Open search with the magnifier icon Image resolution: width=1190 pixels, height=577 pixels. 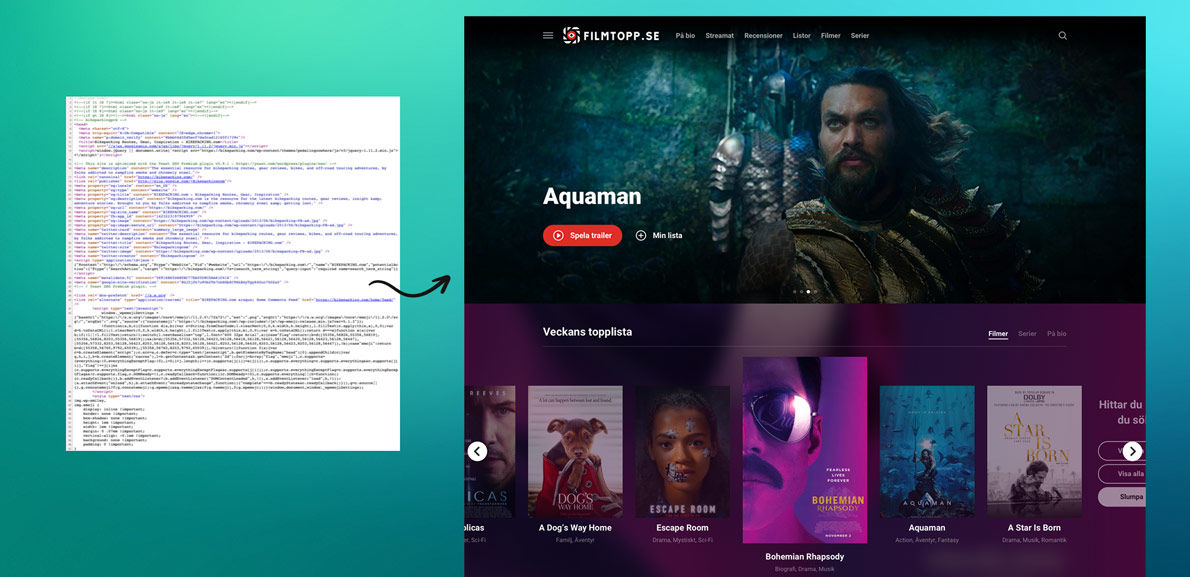click(x=1062, y=36)
